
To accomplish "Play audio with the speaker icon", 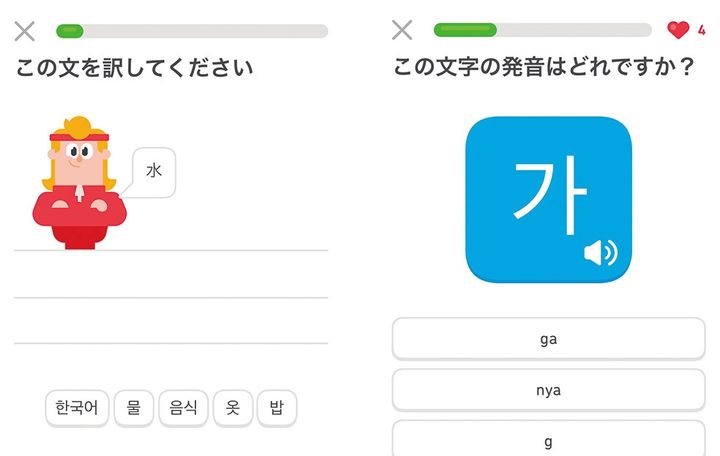I will point(600,253).
